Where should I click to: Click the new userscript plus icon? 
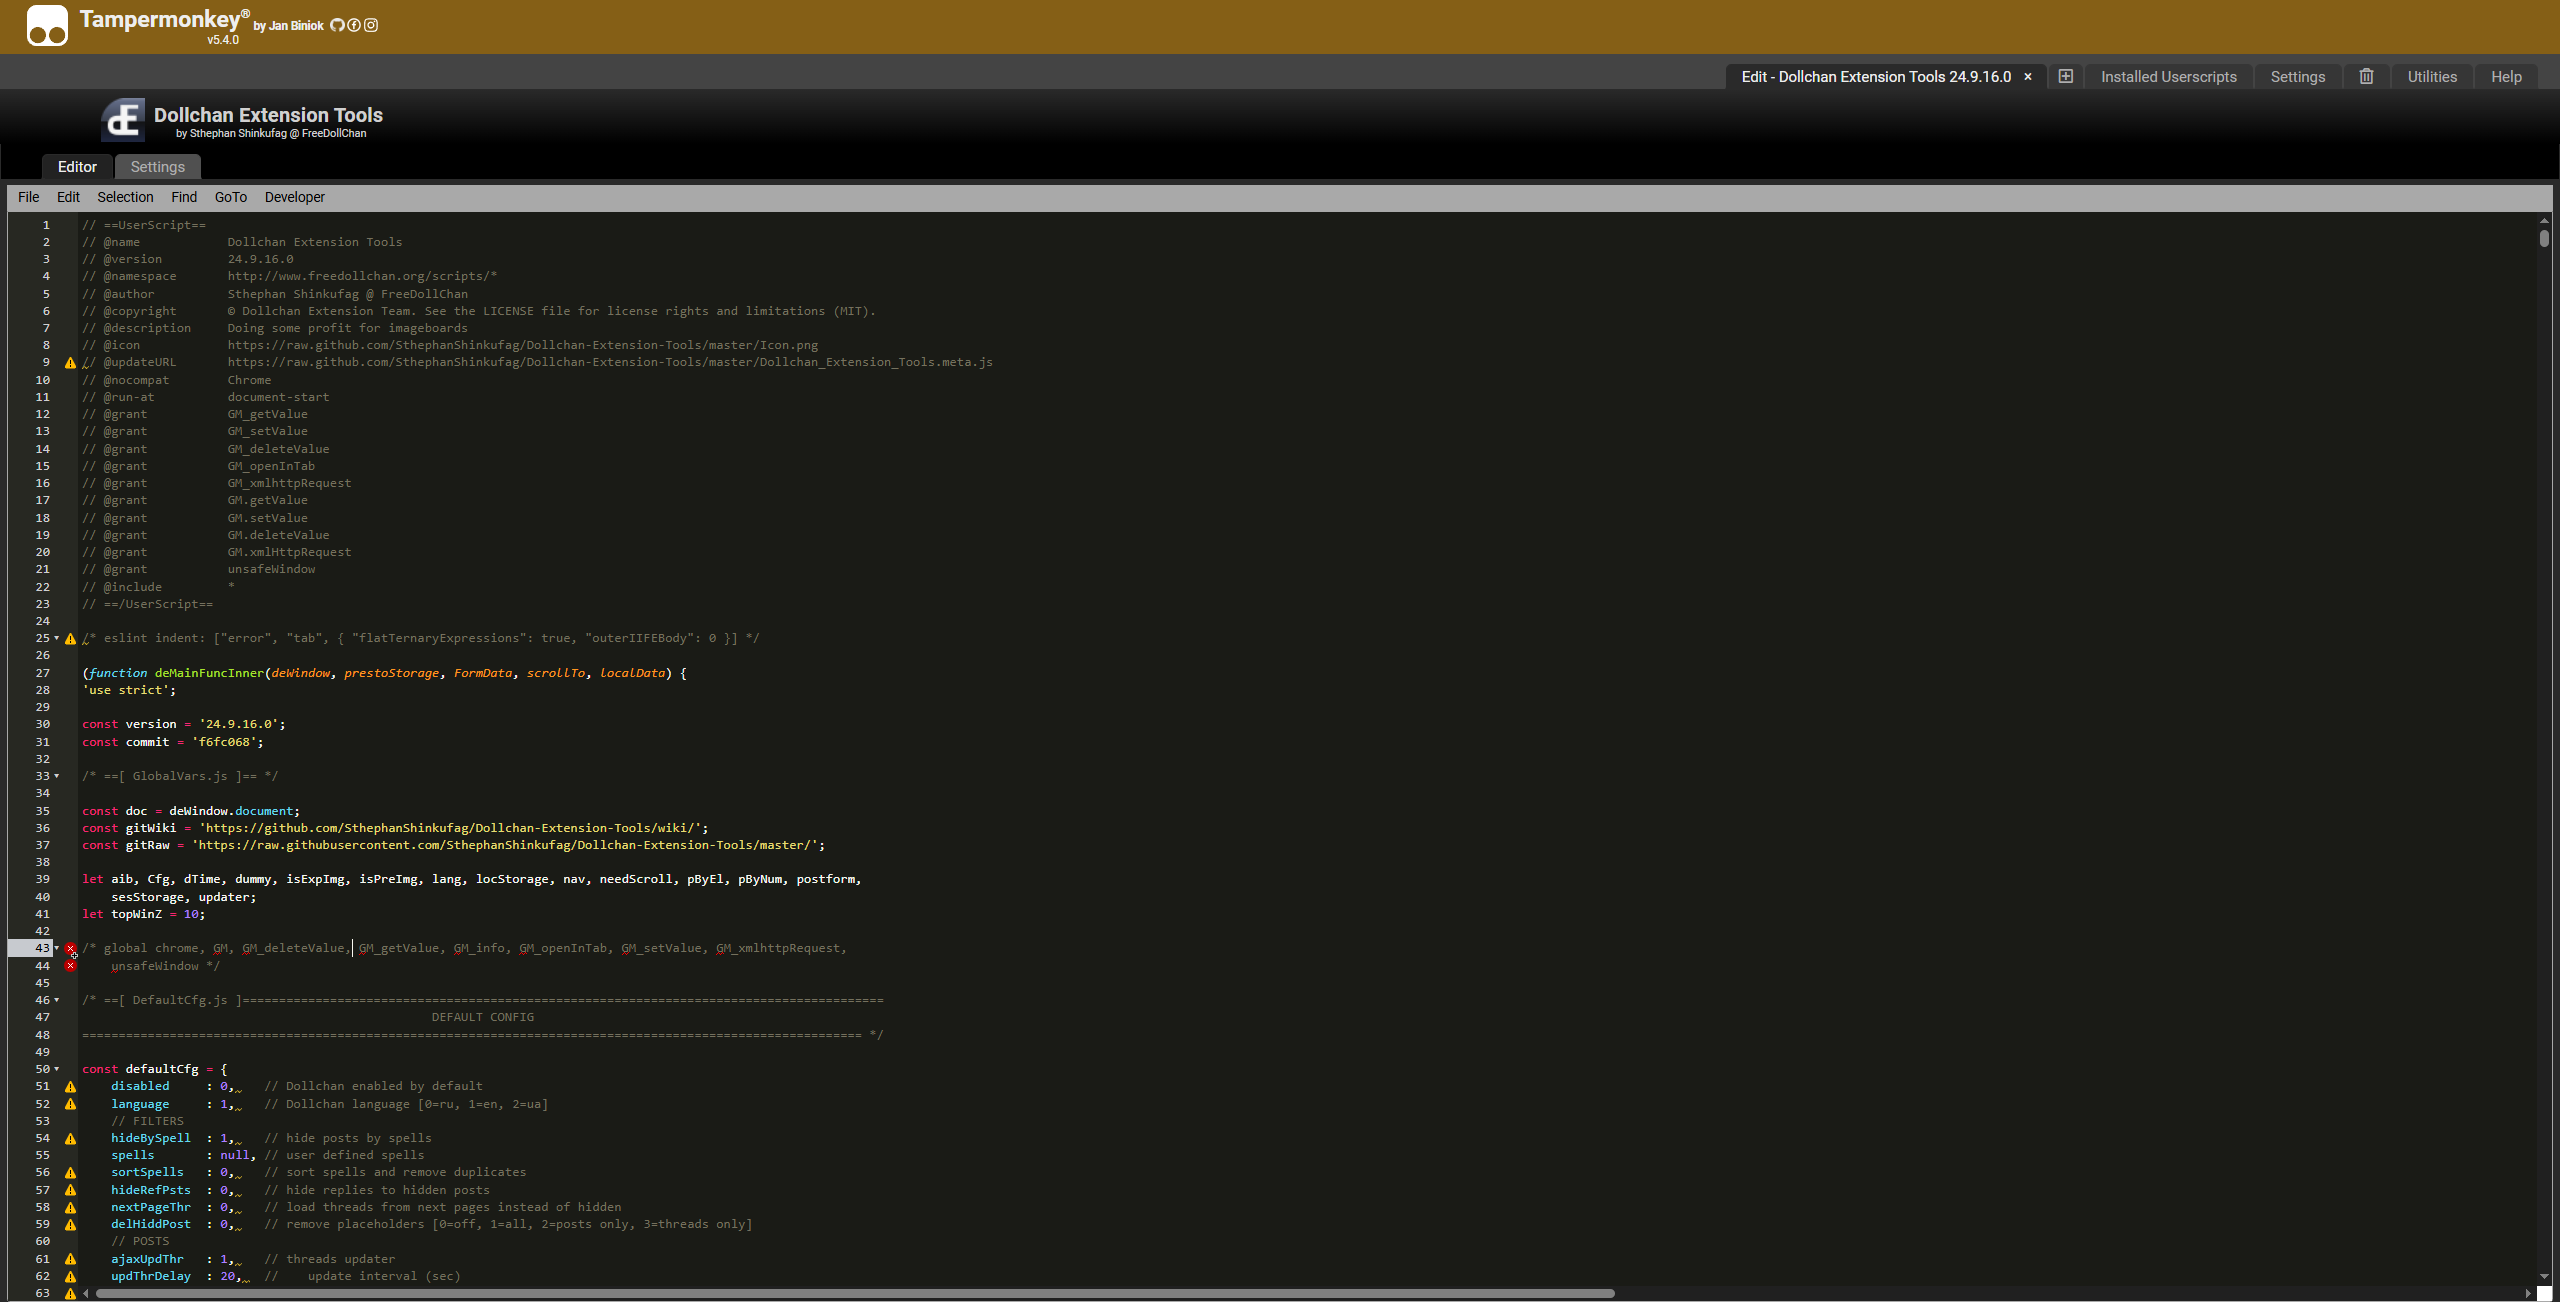click(2065, 76)
